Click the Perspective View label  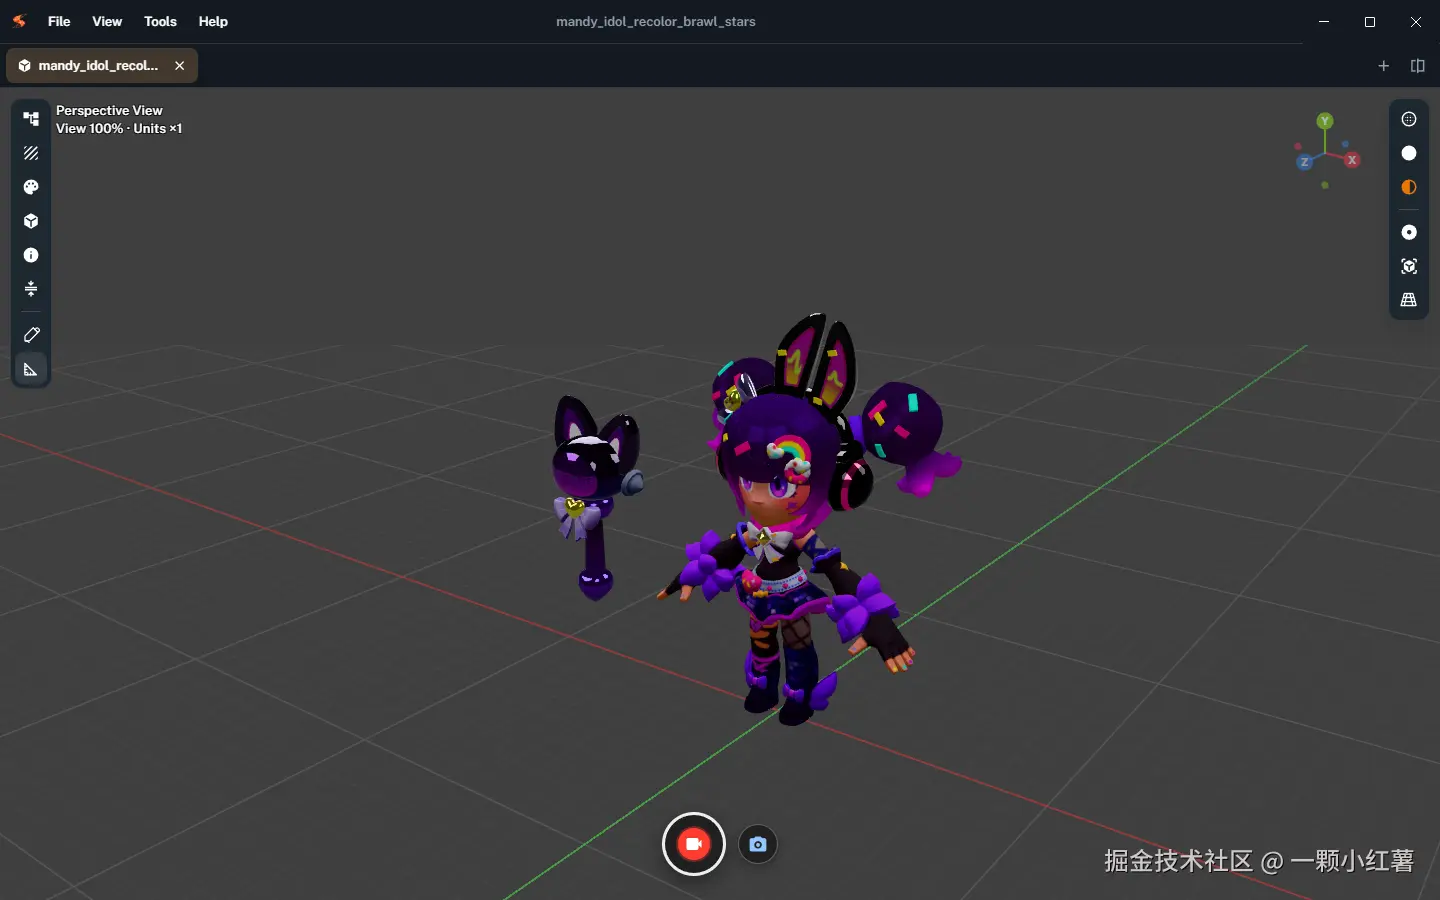pos(109,110)
